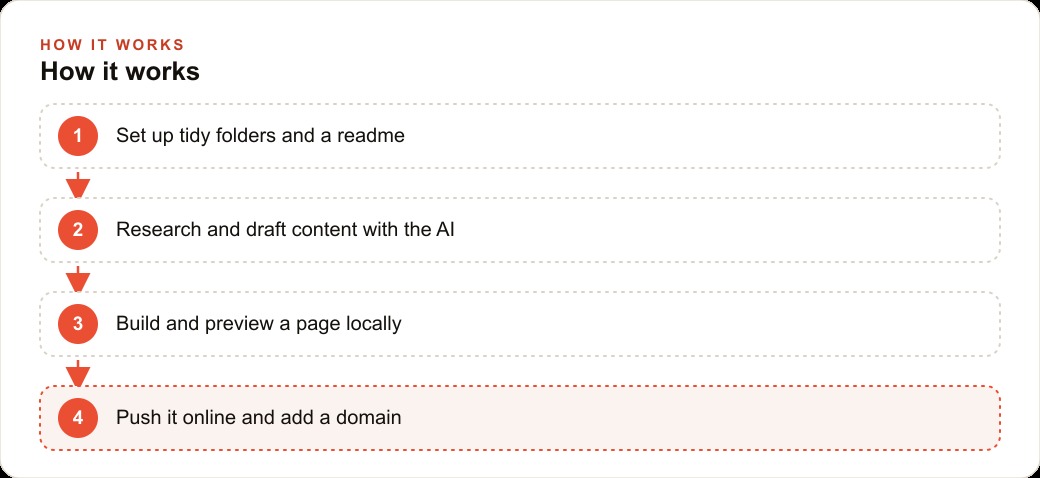Open 'Build and preview a page locally'
This screenshot has height=478, width=1040.
pos(259,324)
